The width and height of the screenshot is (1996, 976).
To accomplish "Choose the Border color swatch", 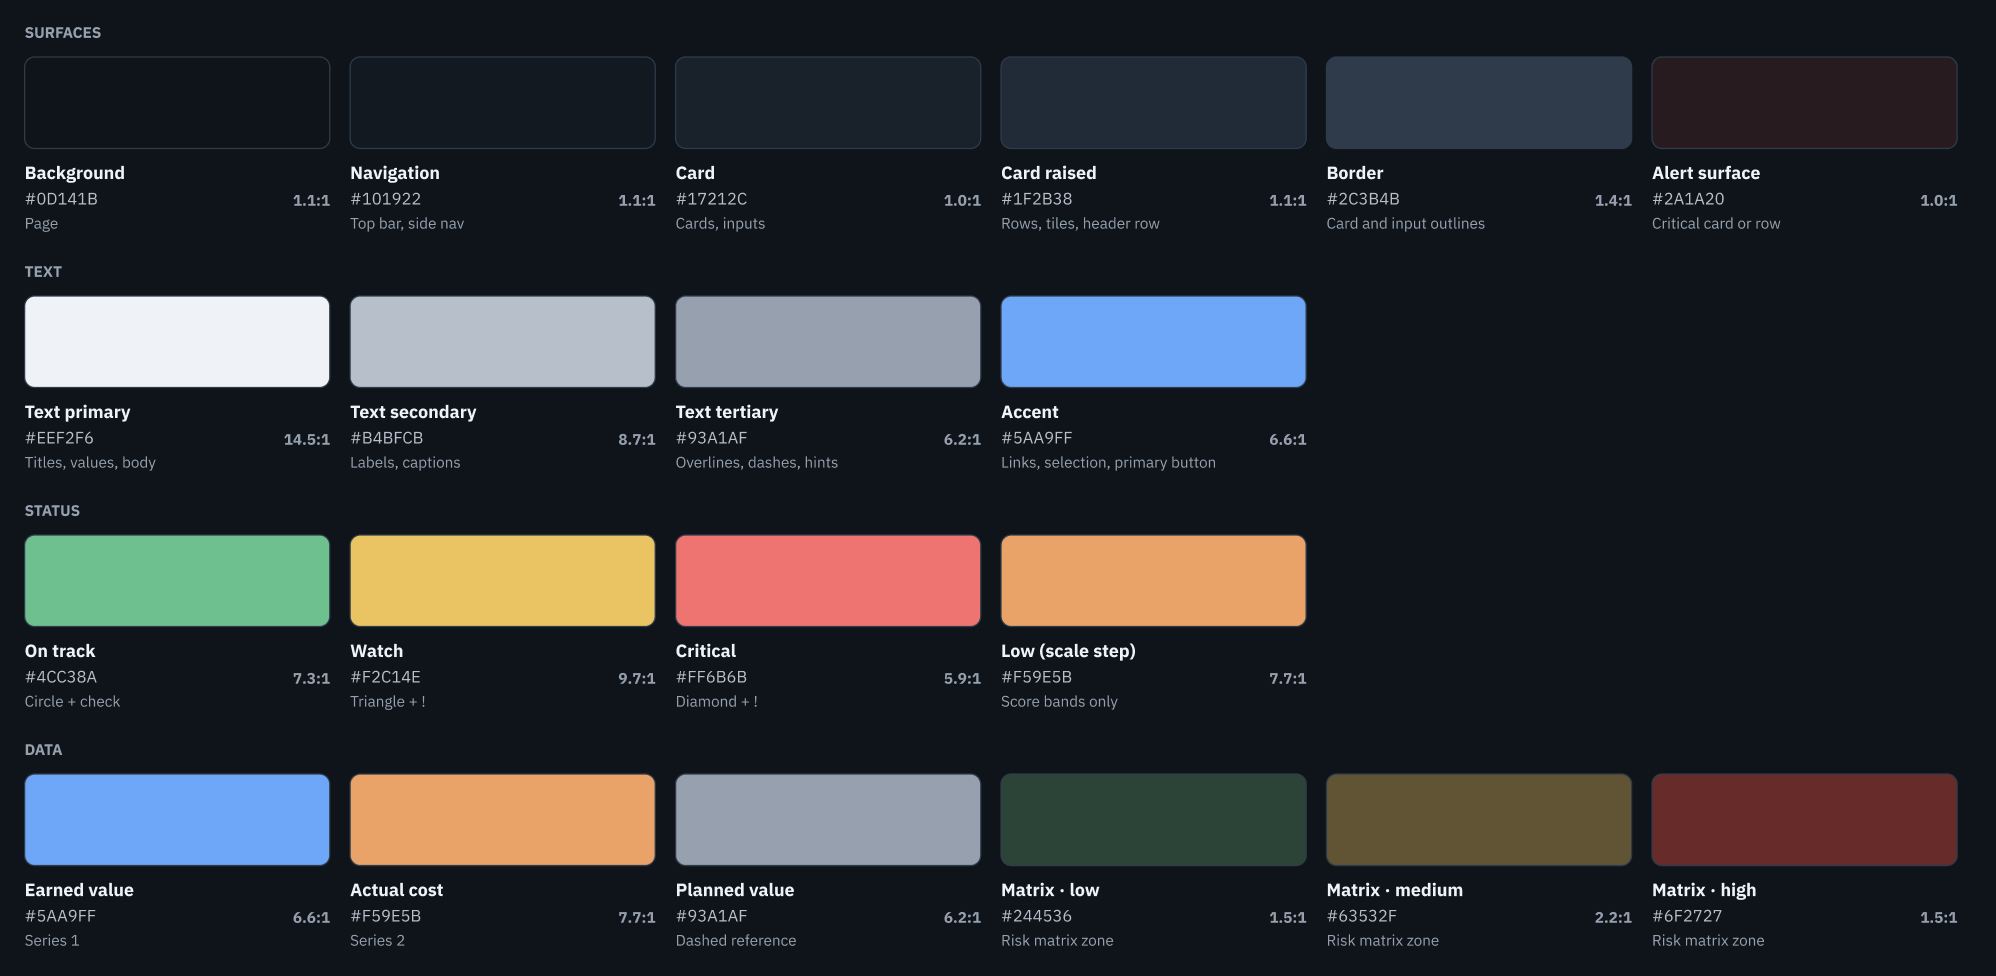I will 1479,103.
